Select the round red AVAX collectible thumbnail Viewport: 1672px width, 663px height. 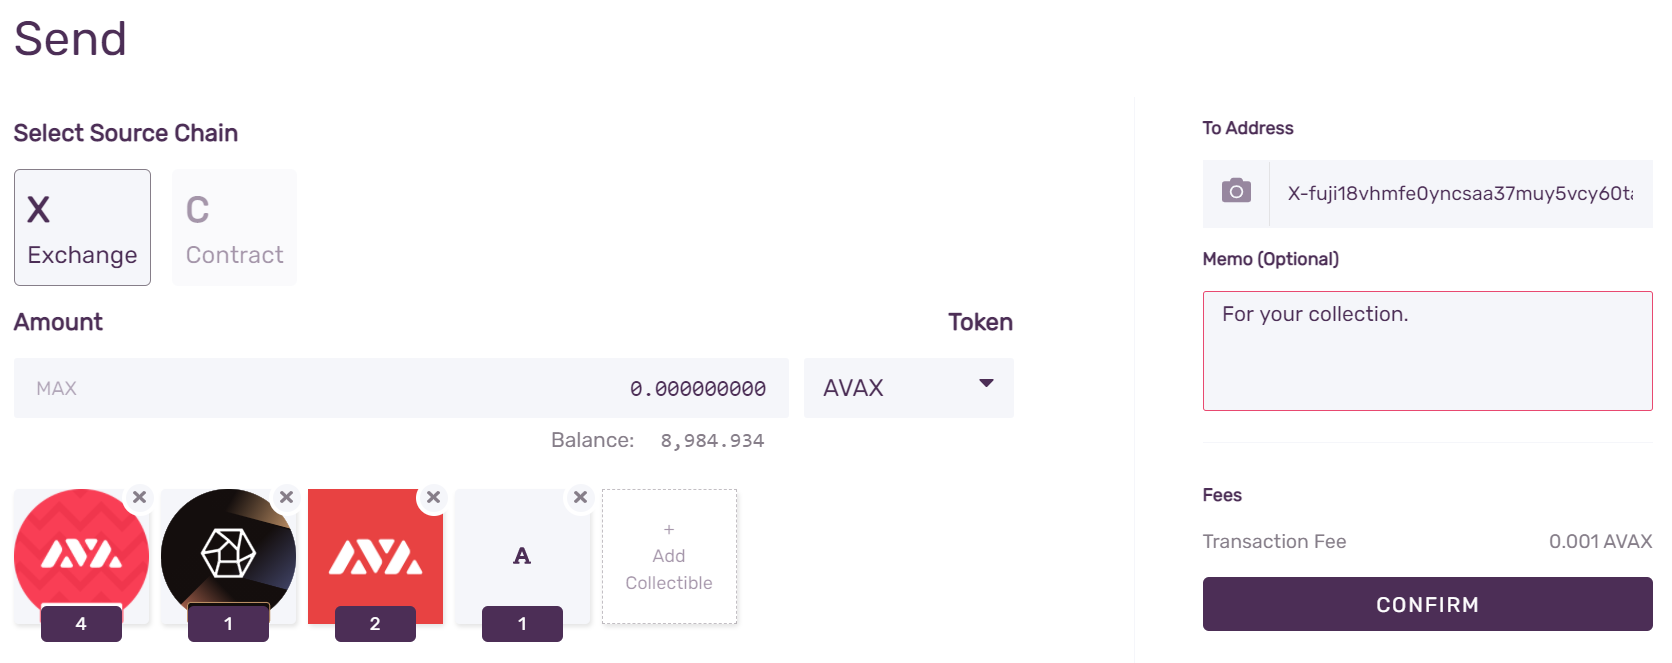(81, 556)
